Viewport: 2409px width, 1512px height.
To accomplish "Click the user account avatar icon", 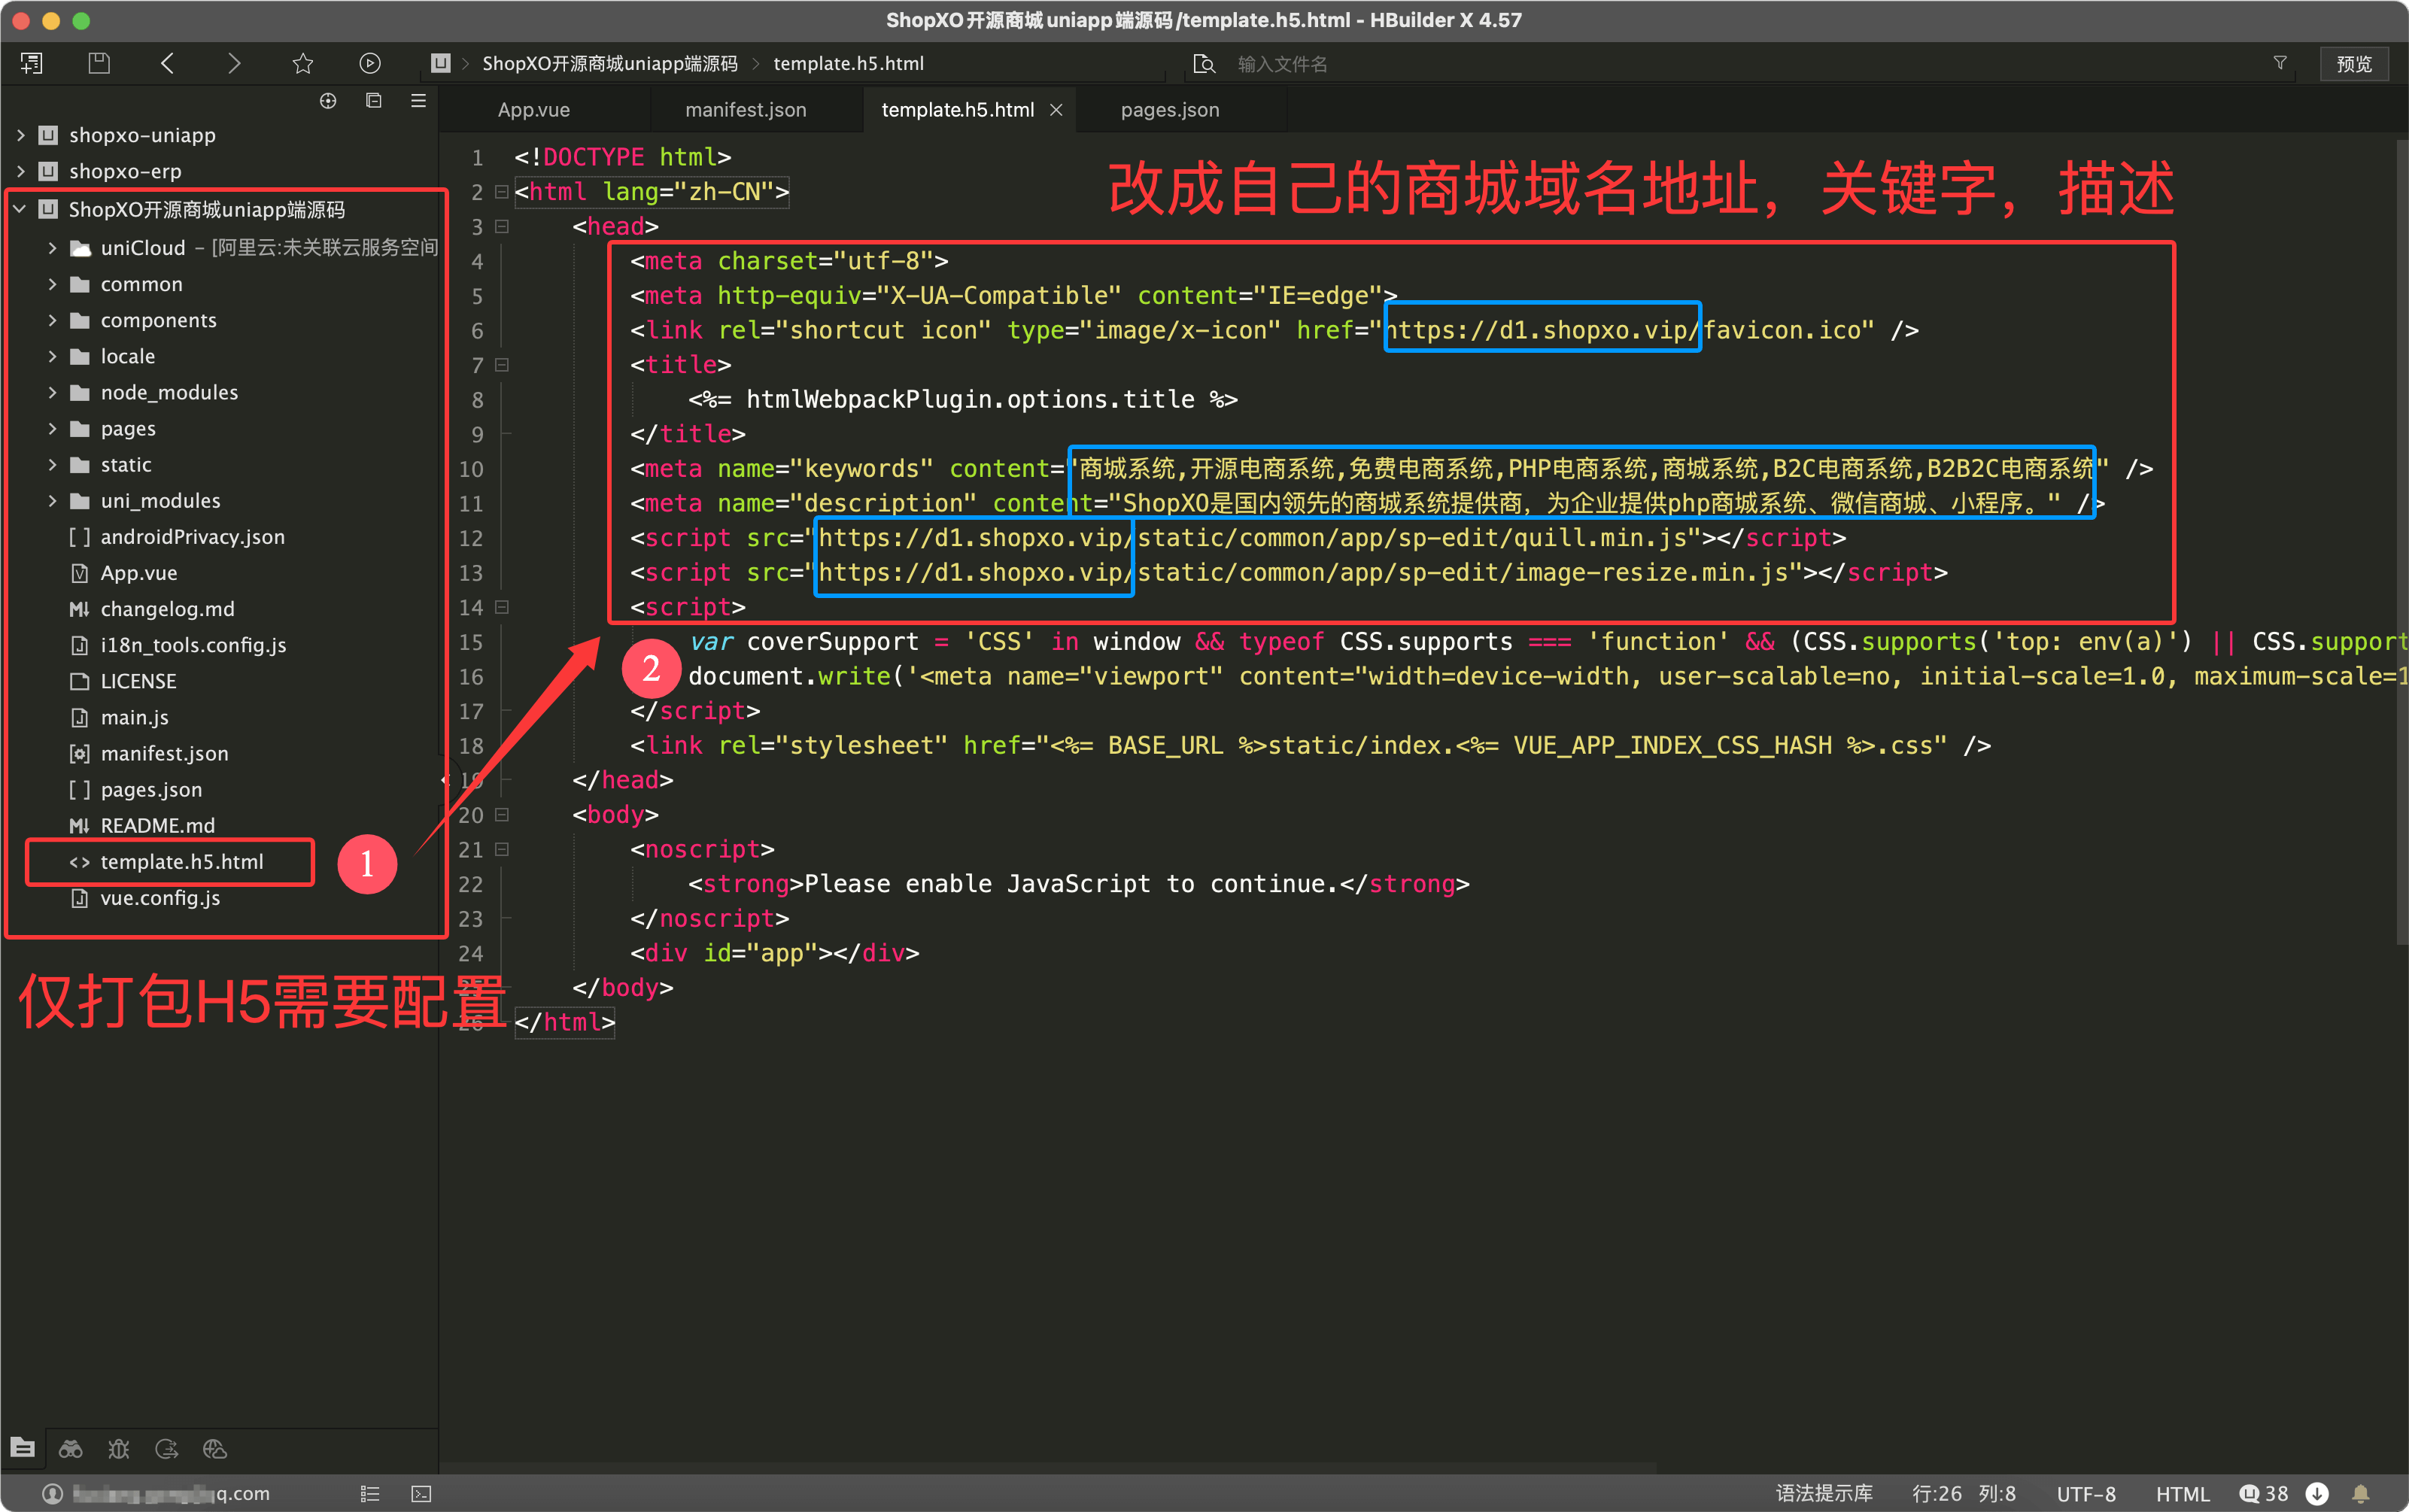I will click(x=53, y=1493).
